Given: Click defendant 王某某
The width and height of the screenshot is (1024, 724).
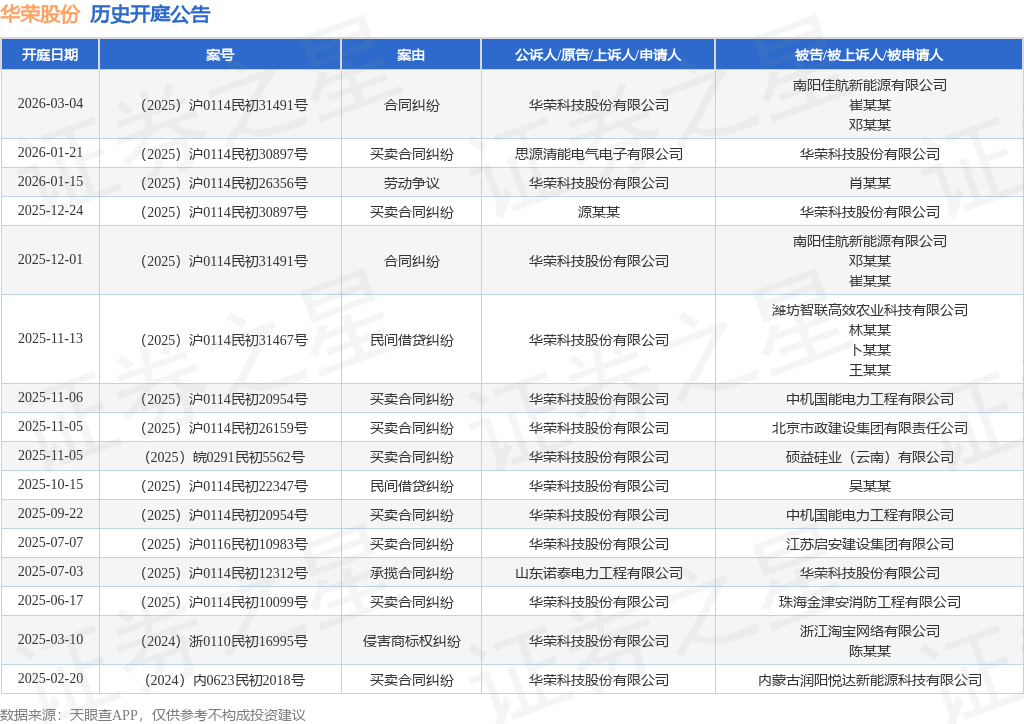Looking at the screenshot, I should [870, 370].
